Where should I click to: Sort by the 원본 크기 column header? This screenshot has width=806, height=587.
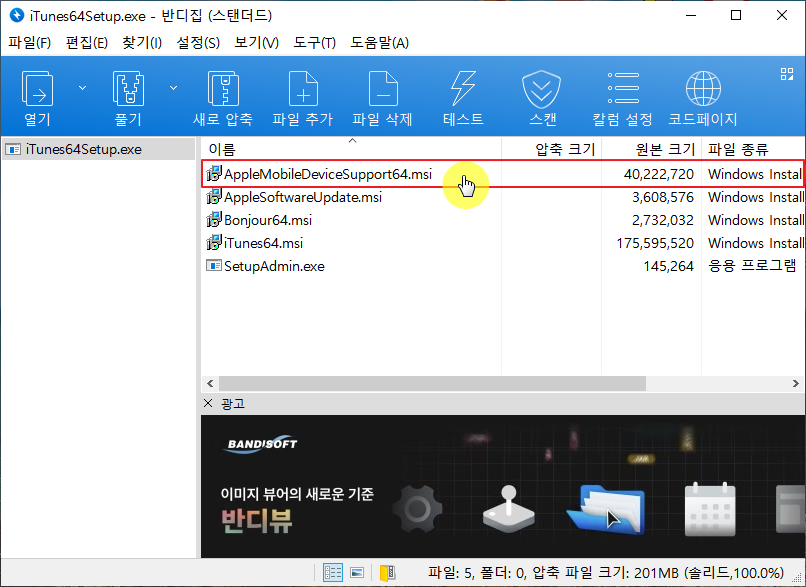[x=652, y=150]
